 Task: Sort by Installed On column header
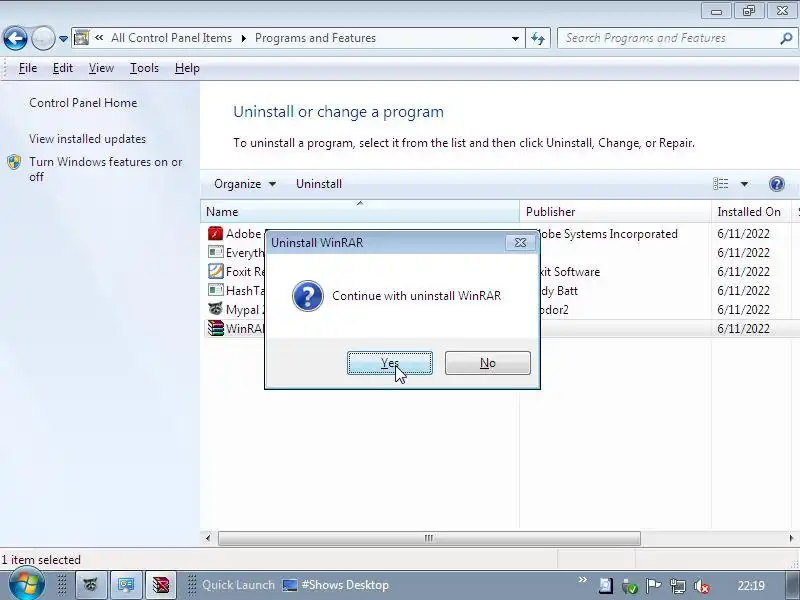(x=752, y=212)
